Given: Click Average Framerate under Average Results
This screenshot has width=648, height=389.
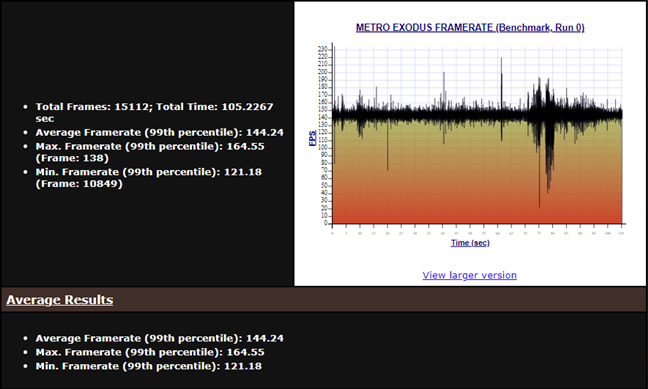Looking at the screenshot, I should pos(160,339).
